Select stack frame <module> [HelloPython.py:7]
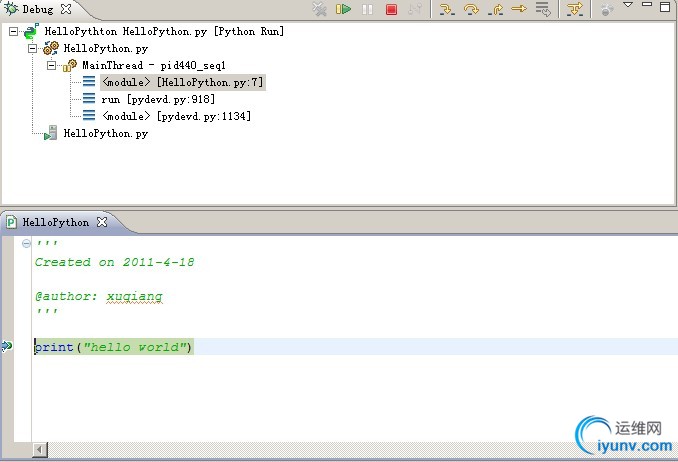Image resolution: width=678 pixels, height=462 pixels. point(182,82)
